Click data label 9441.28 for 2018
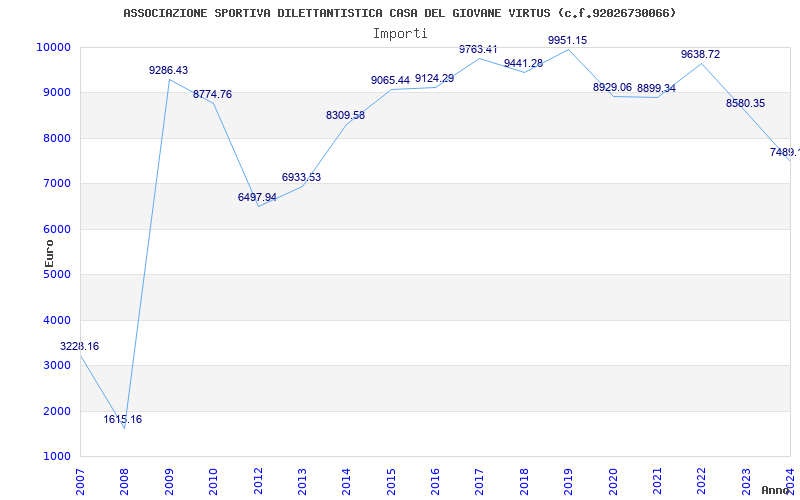Screen dimensions: 800x500 [523, 63]
